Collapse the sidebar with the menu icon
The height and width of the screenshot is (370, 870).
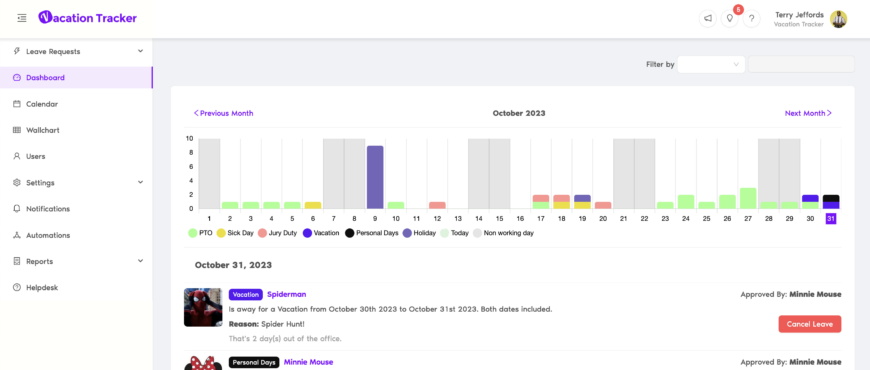[x=22, y=18]
